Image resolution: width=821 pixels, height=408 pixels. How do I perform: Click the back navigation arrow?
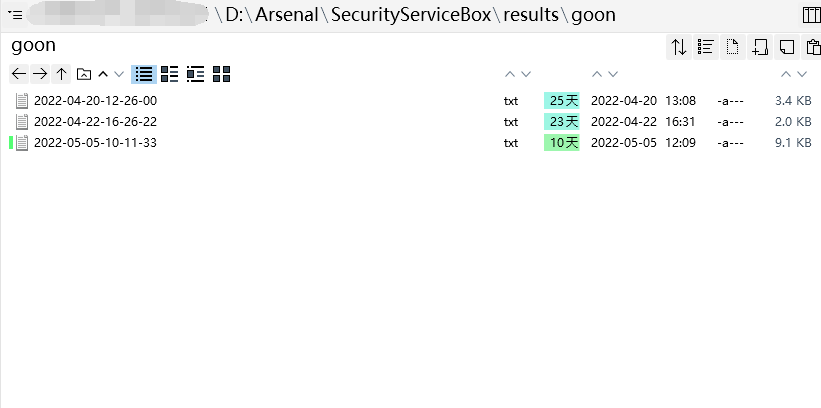(x=18, y=74)
